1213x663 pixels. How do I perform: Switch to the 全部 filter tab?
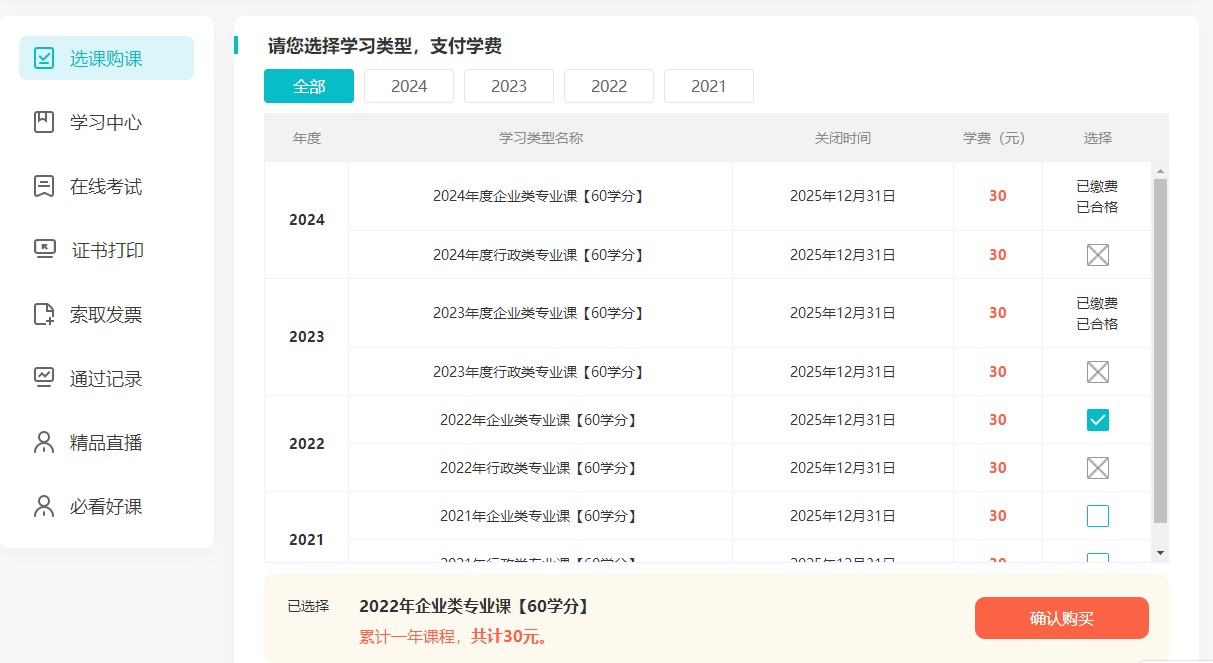click(x=308, y=86)
